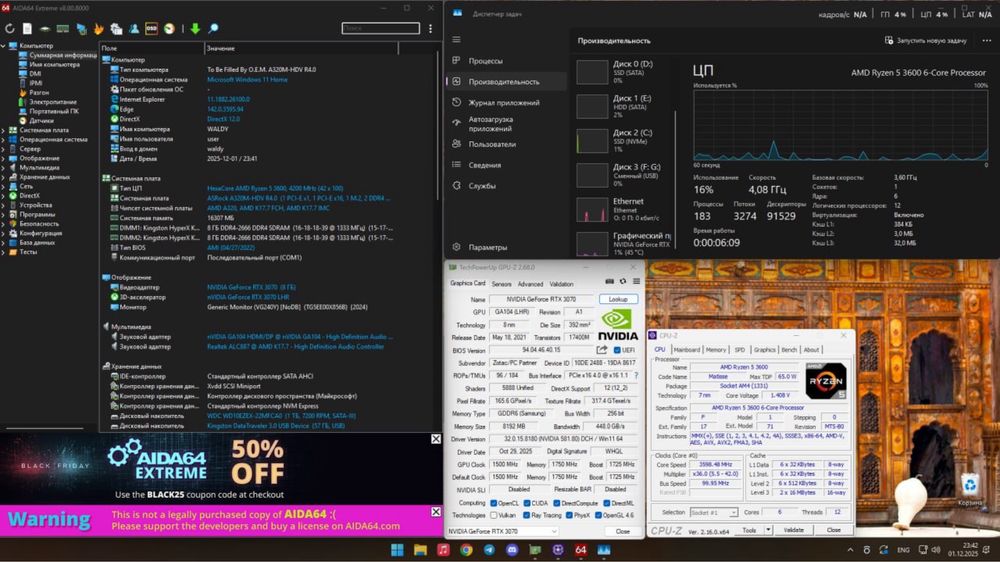Screen dimensions: 1000x562
Task: Open the GPU-Z hamburger menu icon
Action: coord(636,281)
